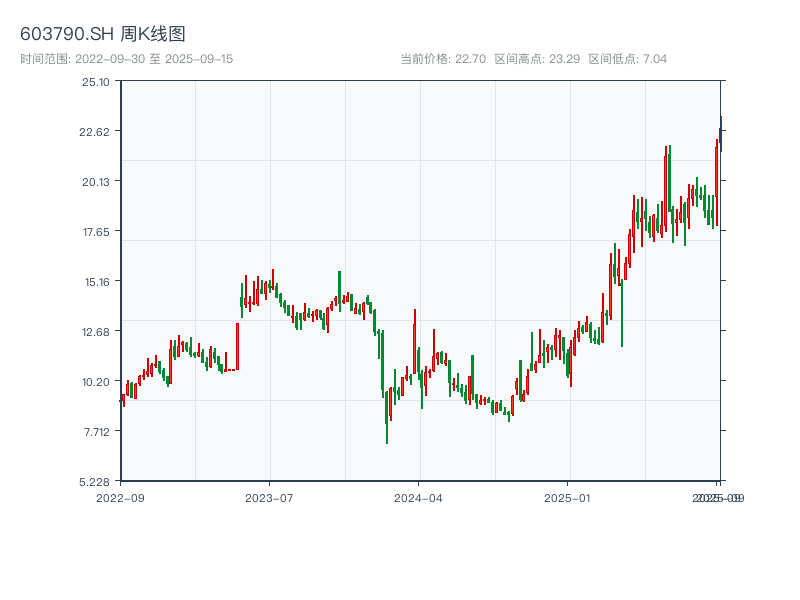Image resolution: width=800 pixels, height=600 pixels.
Task: Click the 603790.SH chart title
Action: point(103,35)
